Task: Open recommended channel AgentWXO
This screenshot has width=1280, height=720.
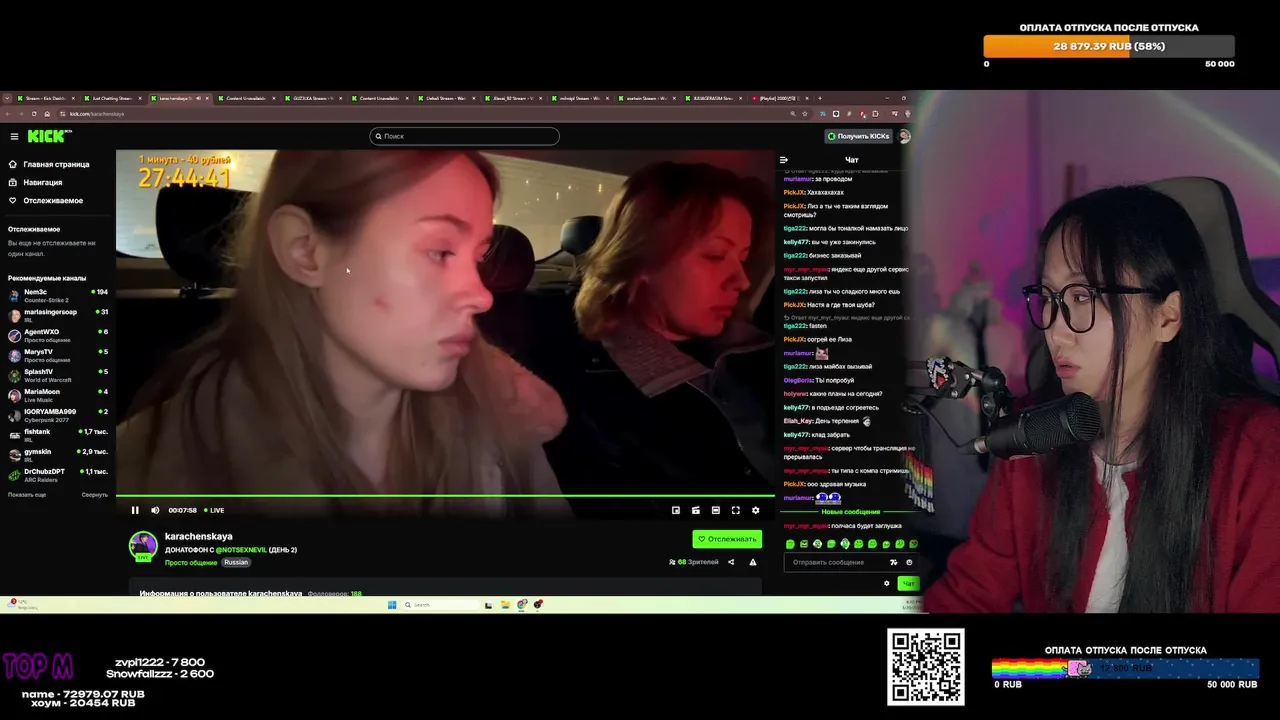Action: coord(58,335)
